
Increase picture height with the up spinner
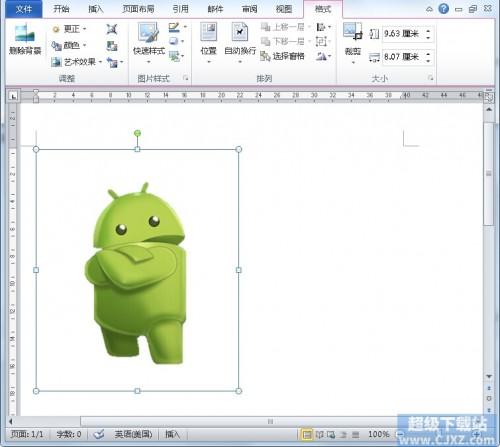pos(428,31)
